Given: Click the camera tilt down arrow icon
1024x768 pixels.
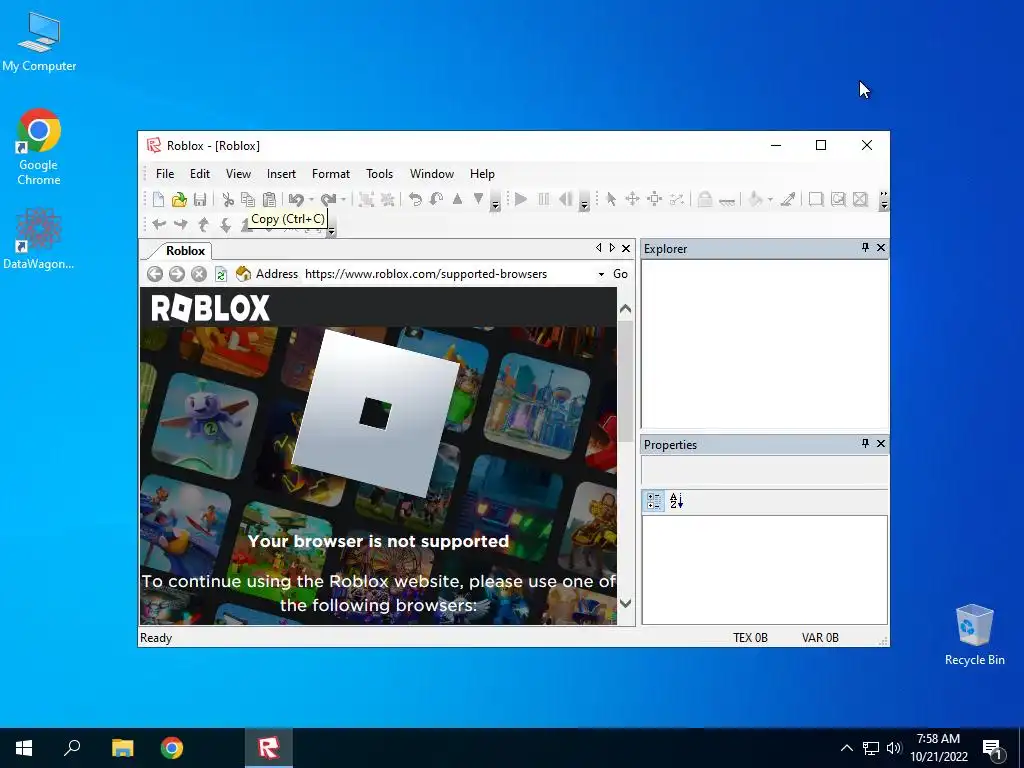Looking at the screenshot, I should (x=225, y=225).
